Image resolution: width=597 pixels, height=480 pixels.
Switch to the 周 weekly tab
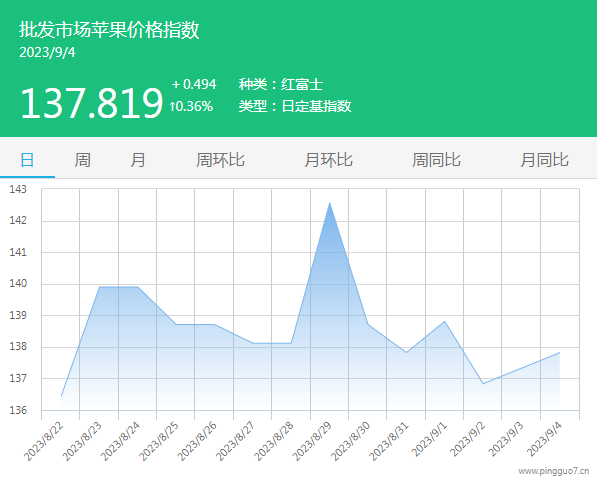(x=82, y=160)
